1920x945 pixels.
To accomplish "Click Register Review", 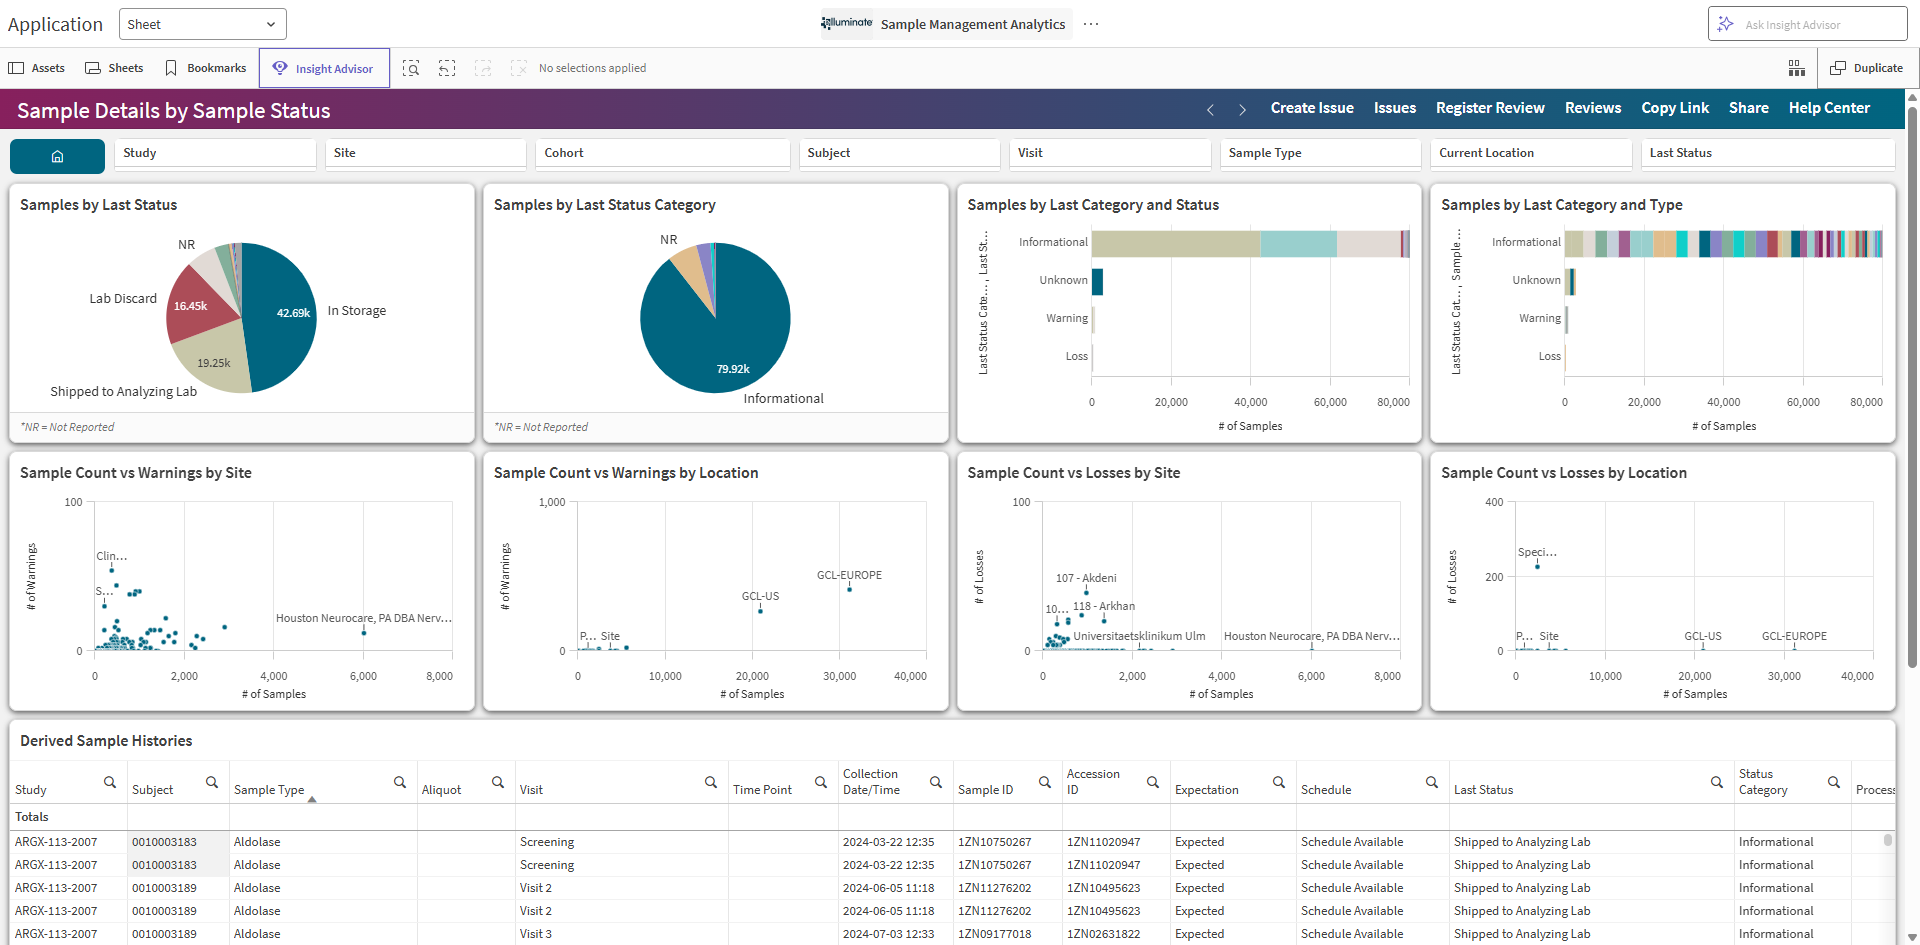I will pyautogui.click(x=1490, y=108).
